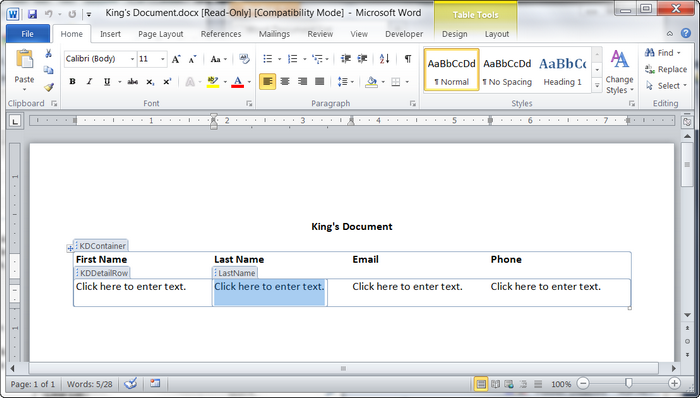Screen dimensions: 700x398
Task: Open the font size dropdown
Action: click(162, 59)
